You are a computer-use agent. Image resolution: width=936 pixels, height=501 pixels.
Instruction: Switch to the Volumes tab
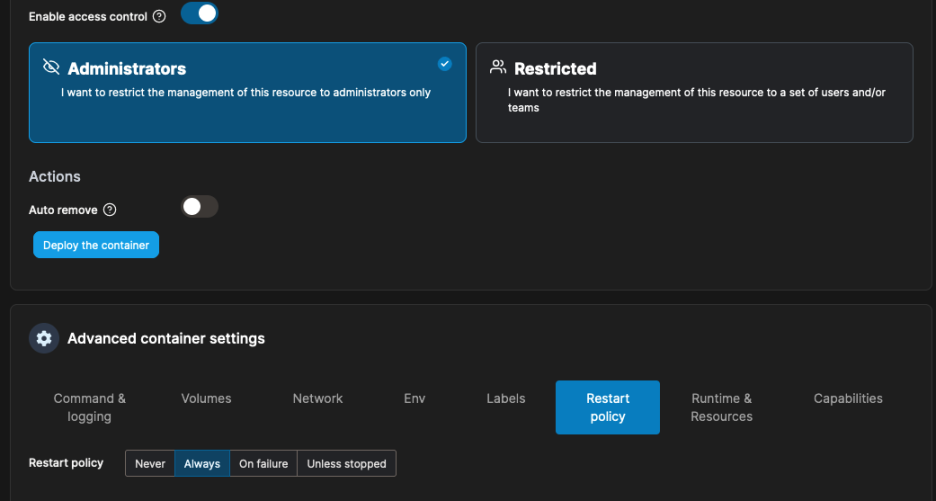coord(206,398)
